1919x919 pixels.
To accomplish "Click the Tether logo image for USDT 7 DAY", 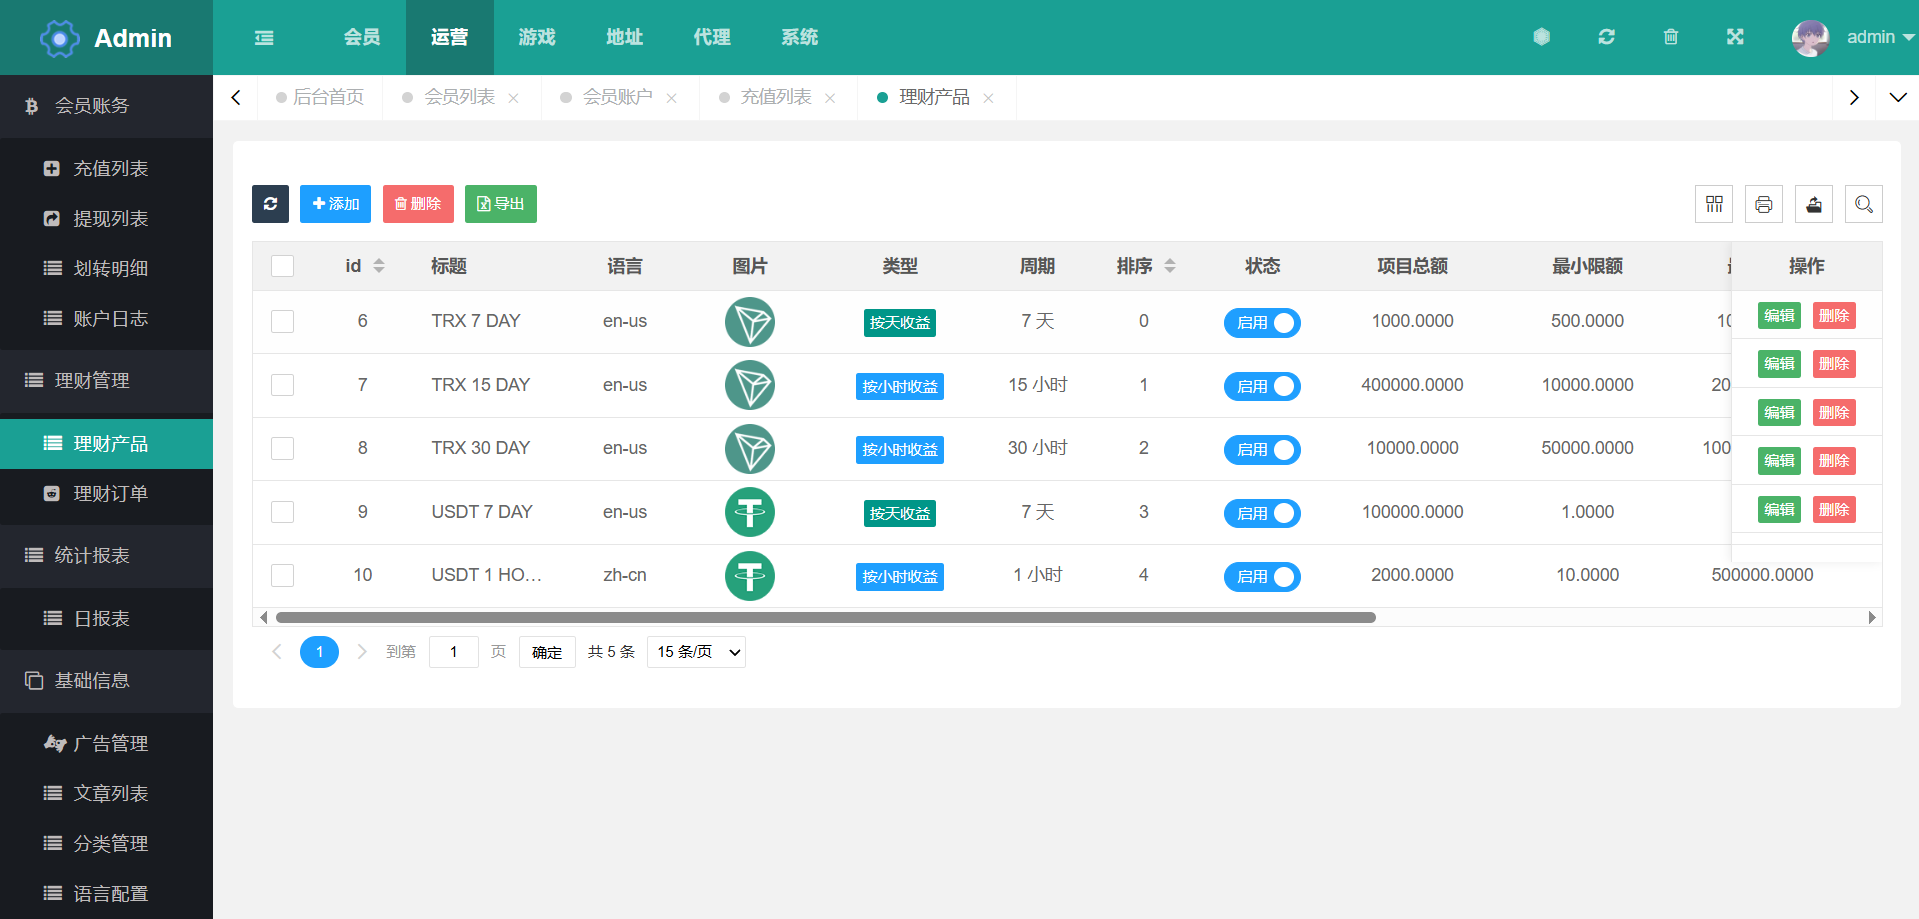I will (750, 513).
